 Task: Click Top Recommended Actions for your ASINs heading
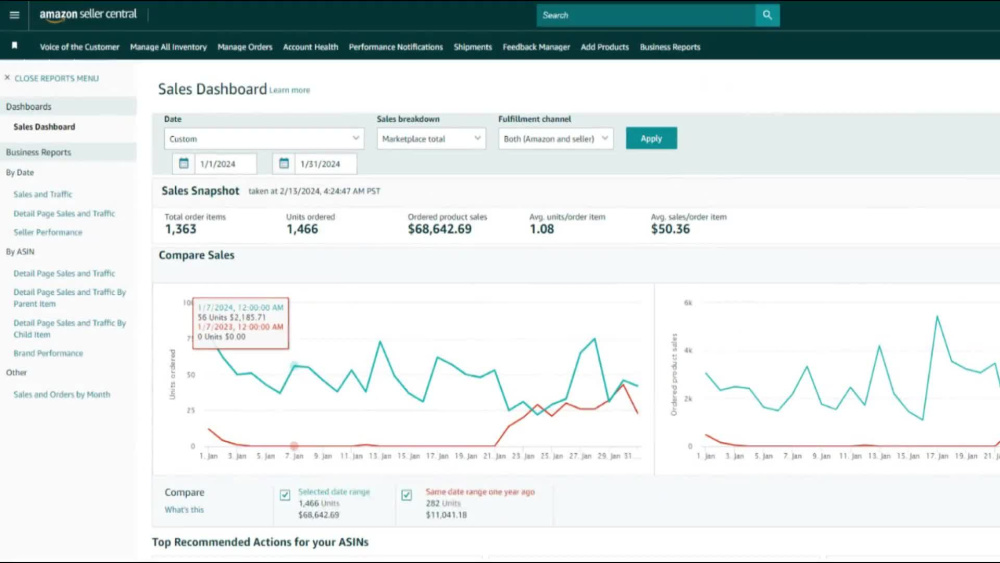pos(260,542)
